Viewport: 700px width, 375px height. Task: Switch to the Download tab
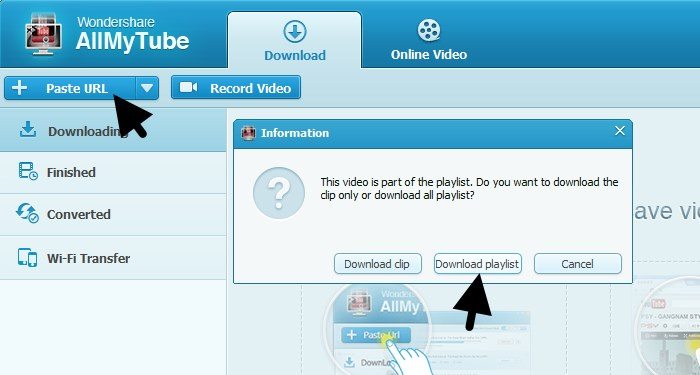(294, 40)
